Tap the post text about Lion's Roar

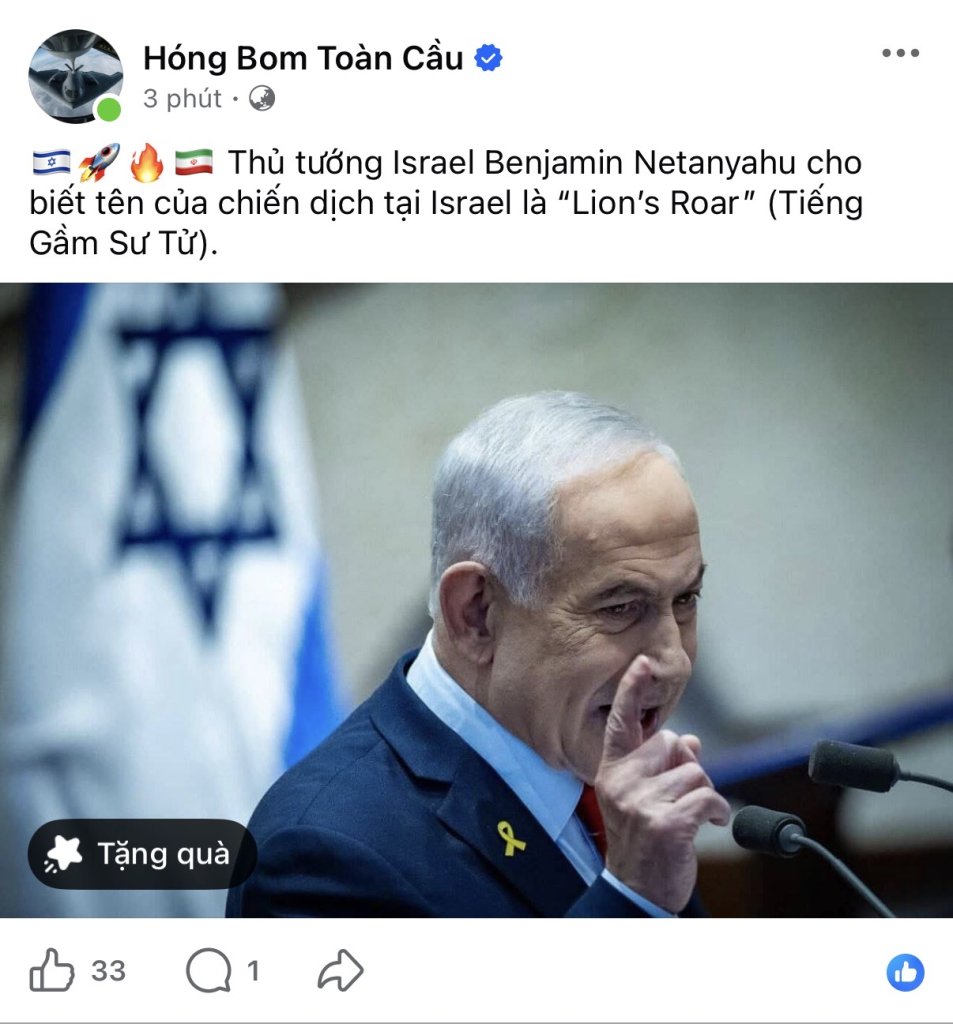446,203
